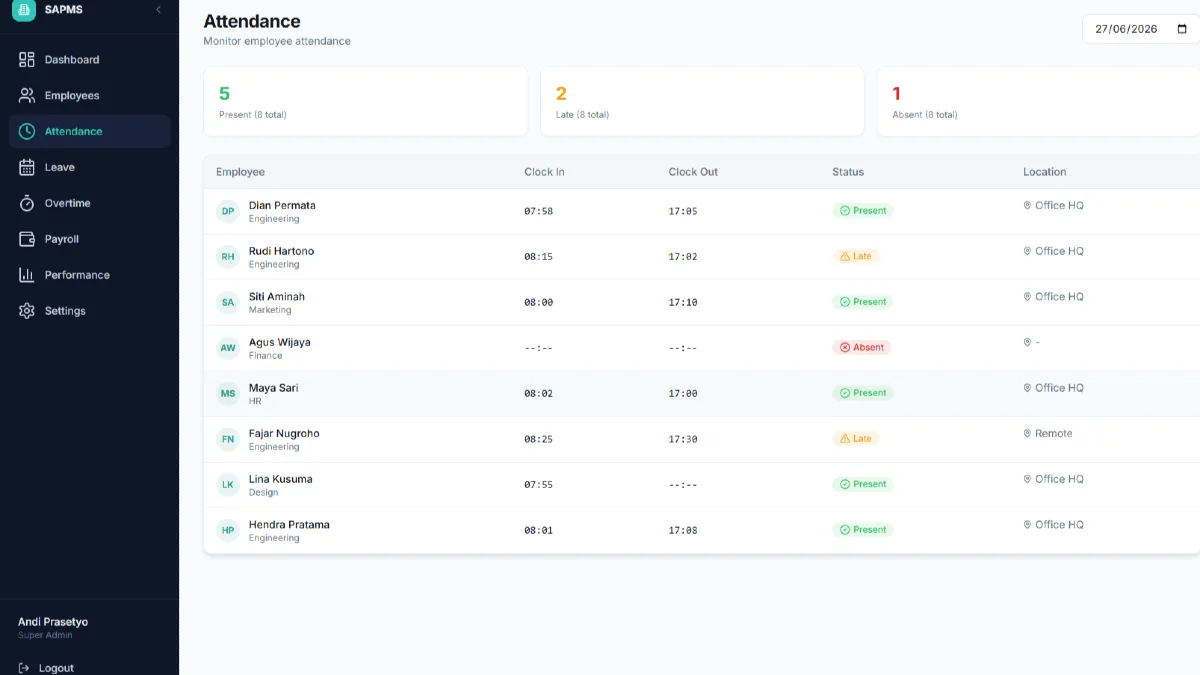Click the Overtime stopwatch icon
The height and width of the screenshot is (675, 1200).
pyautogui.click(x=27, y=203)
